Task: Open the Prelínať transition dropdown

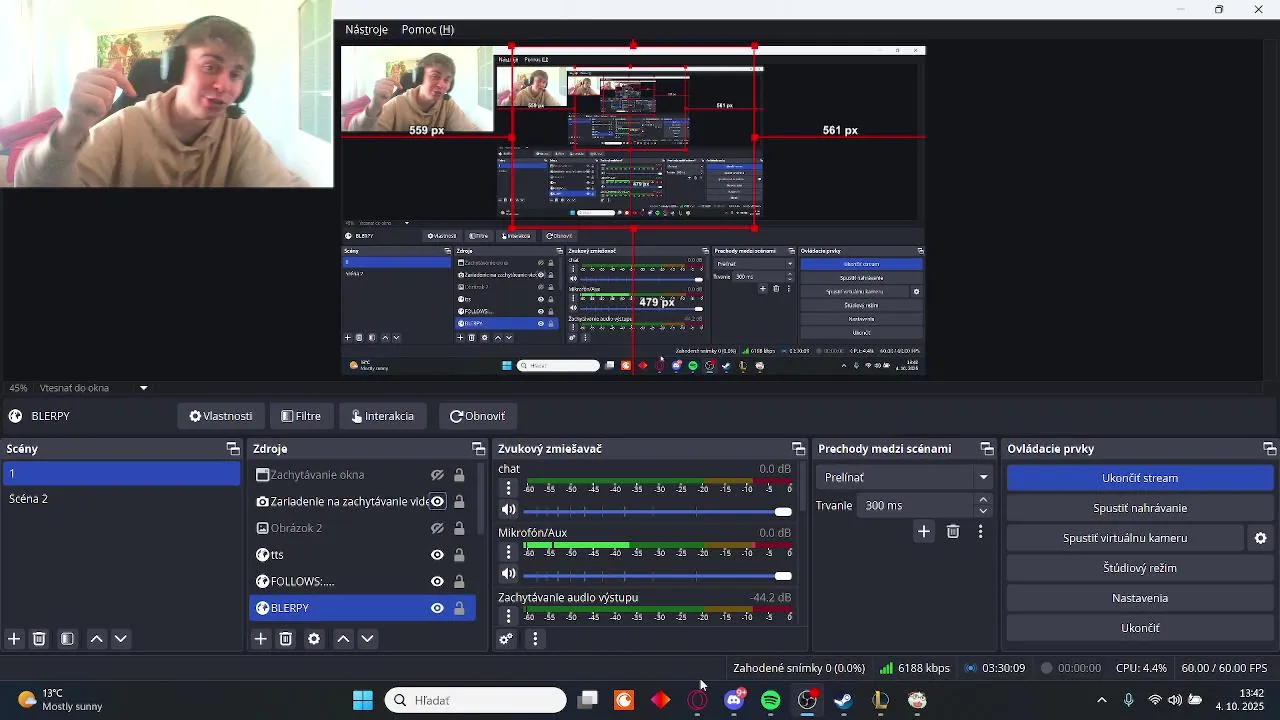Action: (905, 478)
